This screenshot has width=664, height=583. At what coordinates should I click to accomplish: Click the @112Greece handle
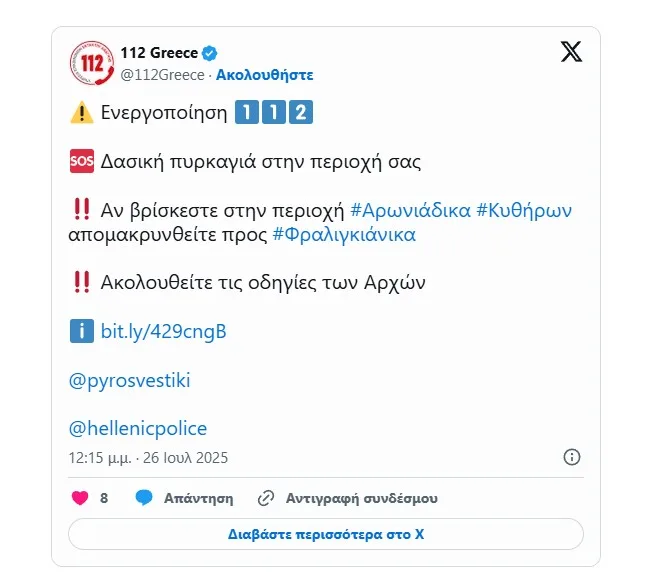(163, 75)
